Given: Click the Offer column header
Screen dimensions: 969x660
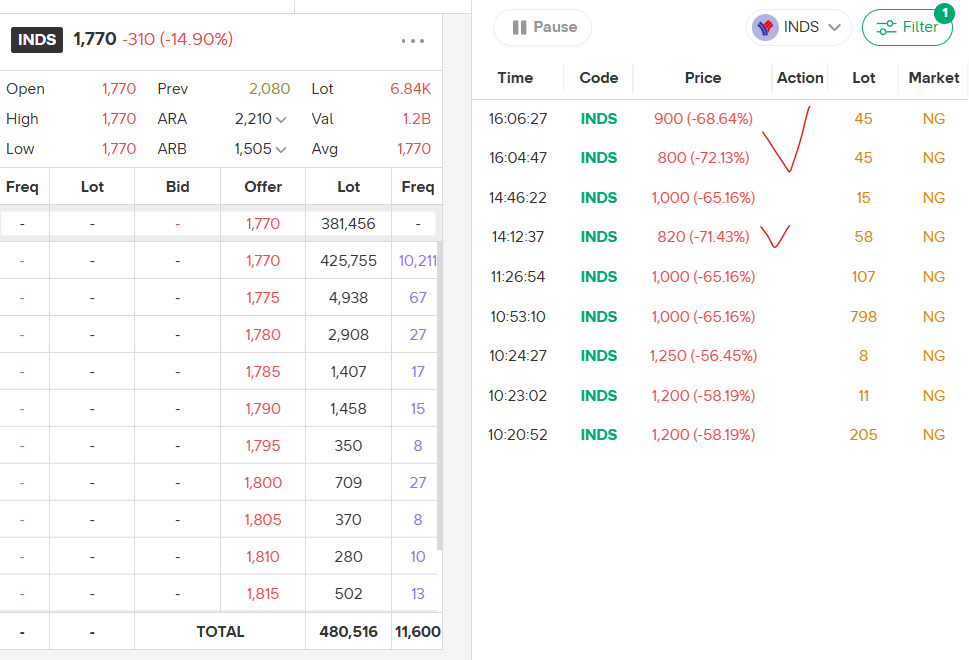Looking at the screenshot, I should [263, 187].
